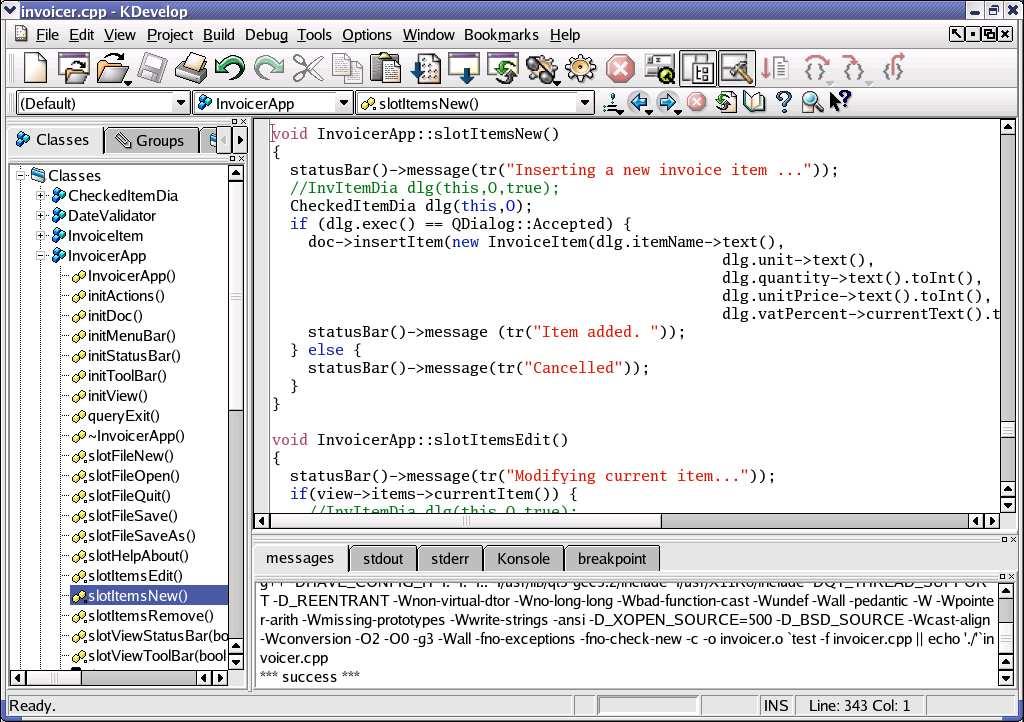The width and height of the screenshot is (1024, 722).
Task: Click the KDE Designer dialog editor icon
Action: 660,69
